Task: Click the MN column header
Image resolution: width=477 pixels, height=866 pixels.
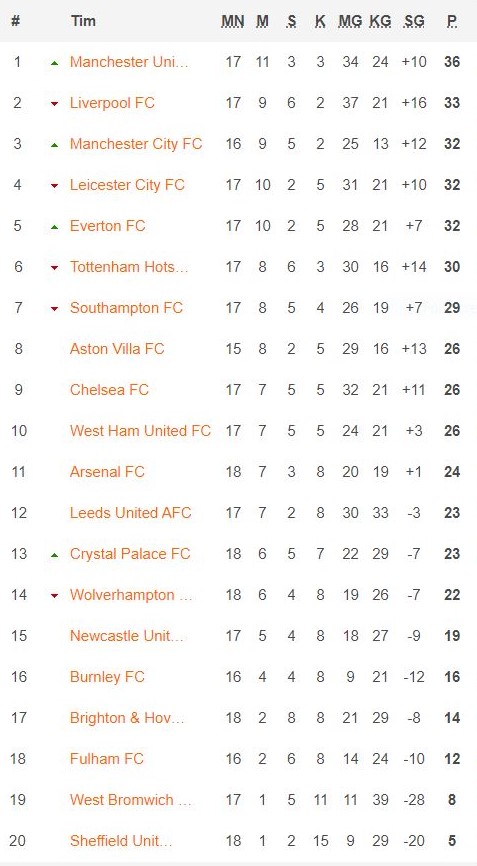Action: tap(233, 22)
